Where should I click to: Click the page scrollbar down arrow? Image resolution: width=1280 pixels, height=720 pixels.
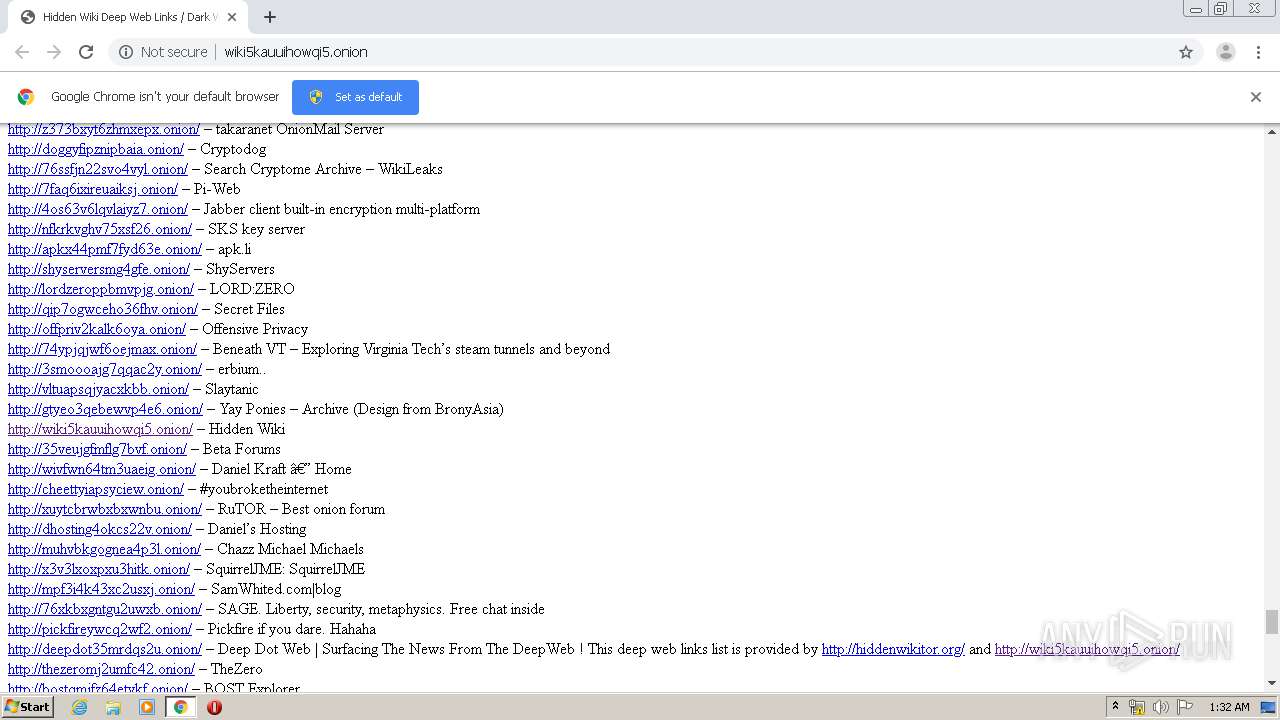click(x=1272, y=683)
